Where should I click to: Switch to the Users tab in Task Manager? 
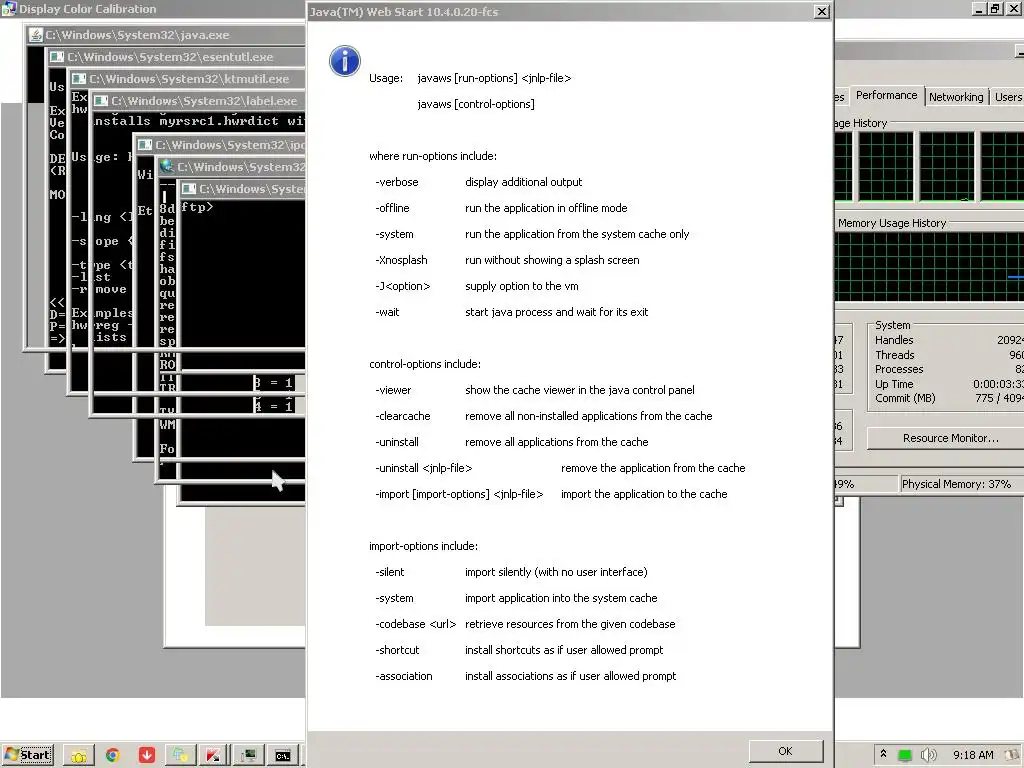1008,97
